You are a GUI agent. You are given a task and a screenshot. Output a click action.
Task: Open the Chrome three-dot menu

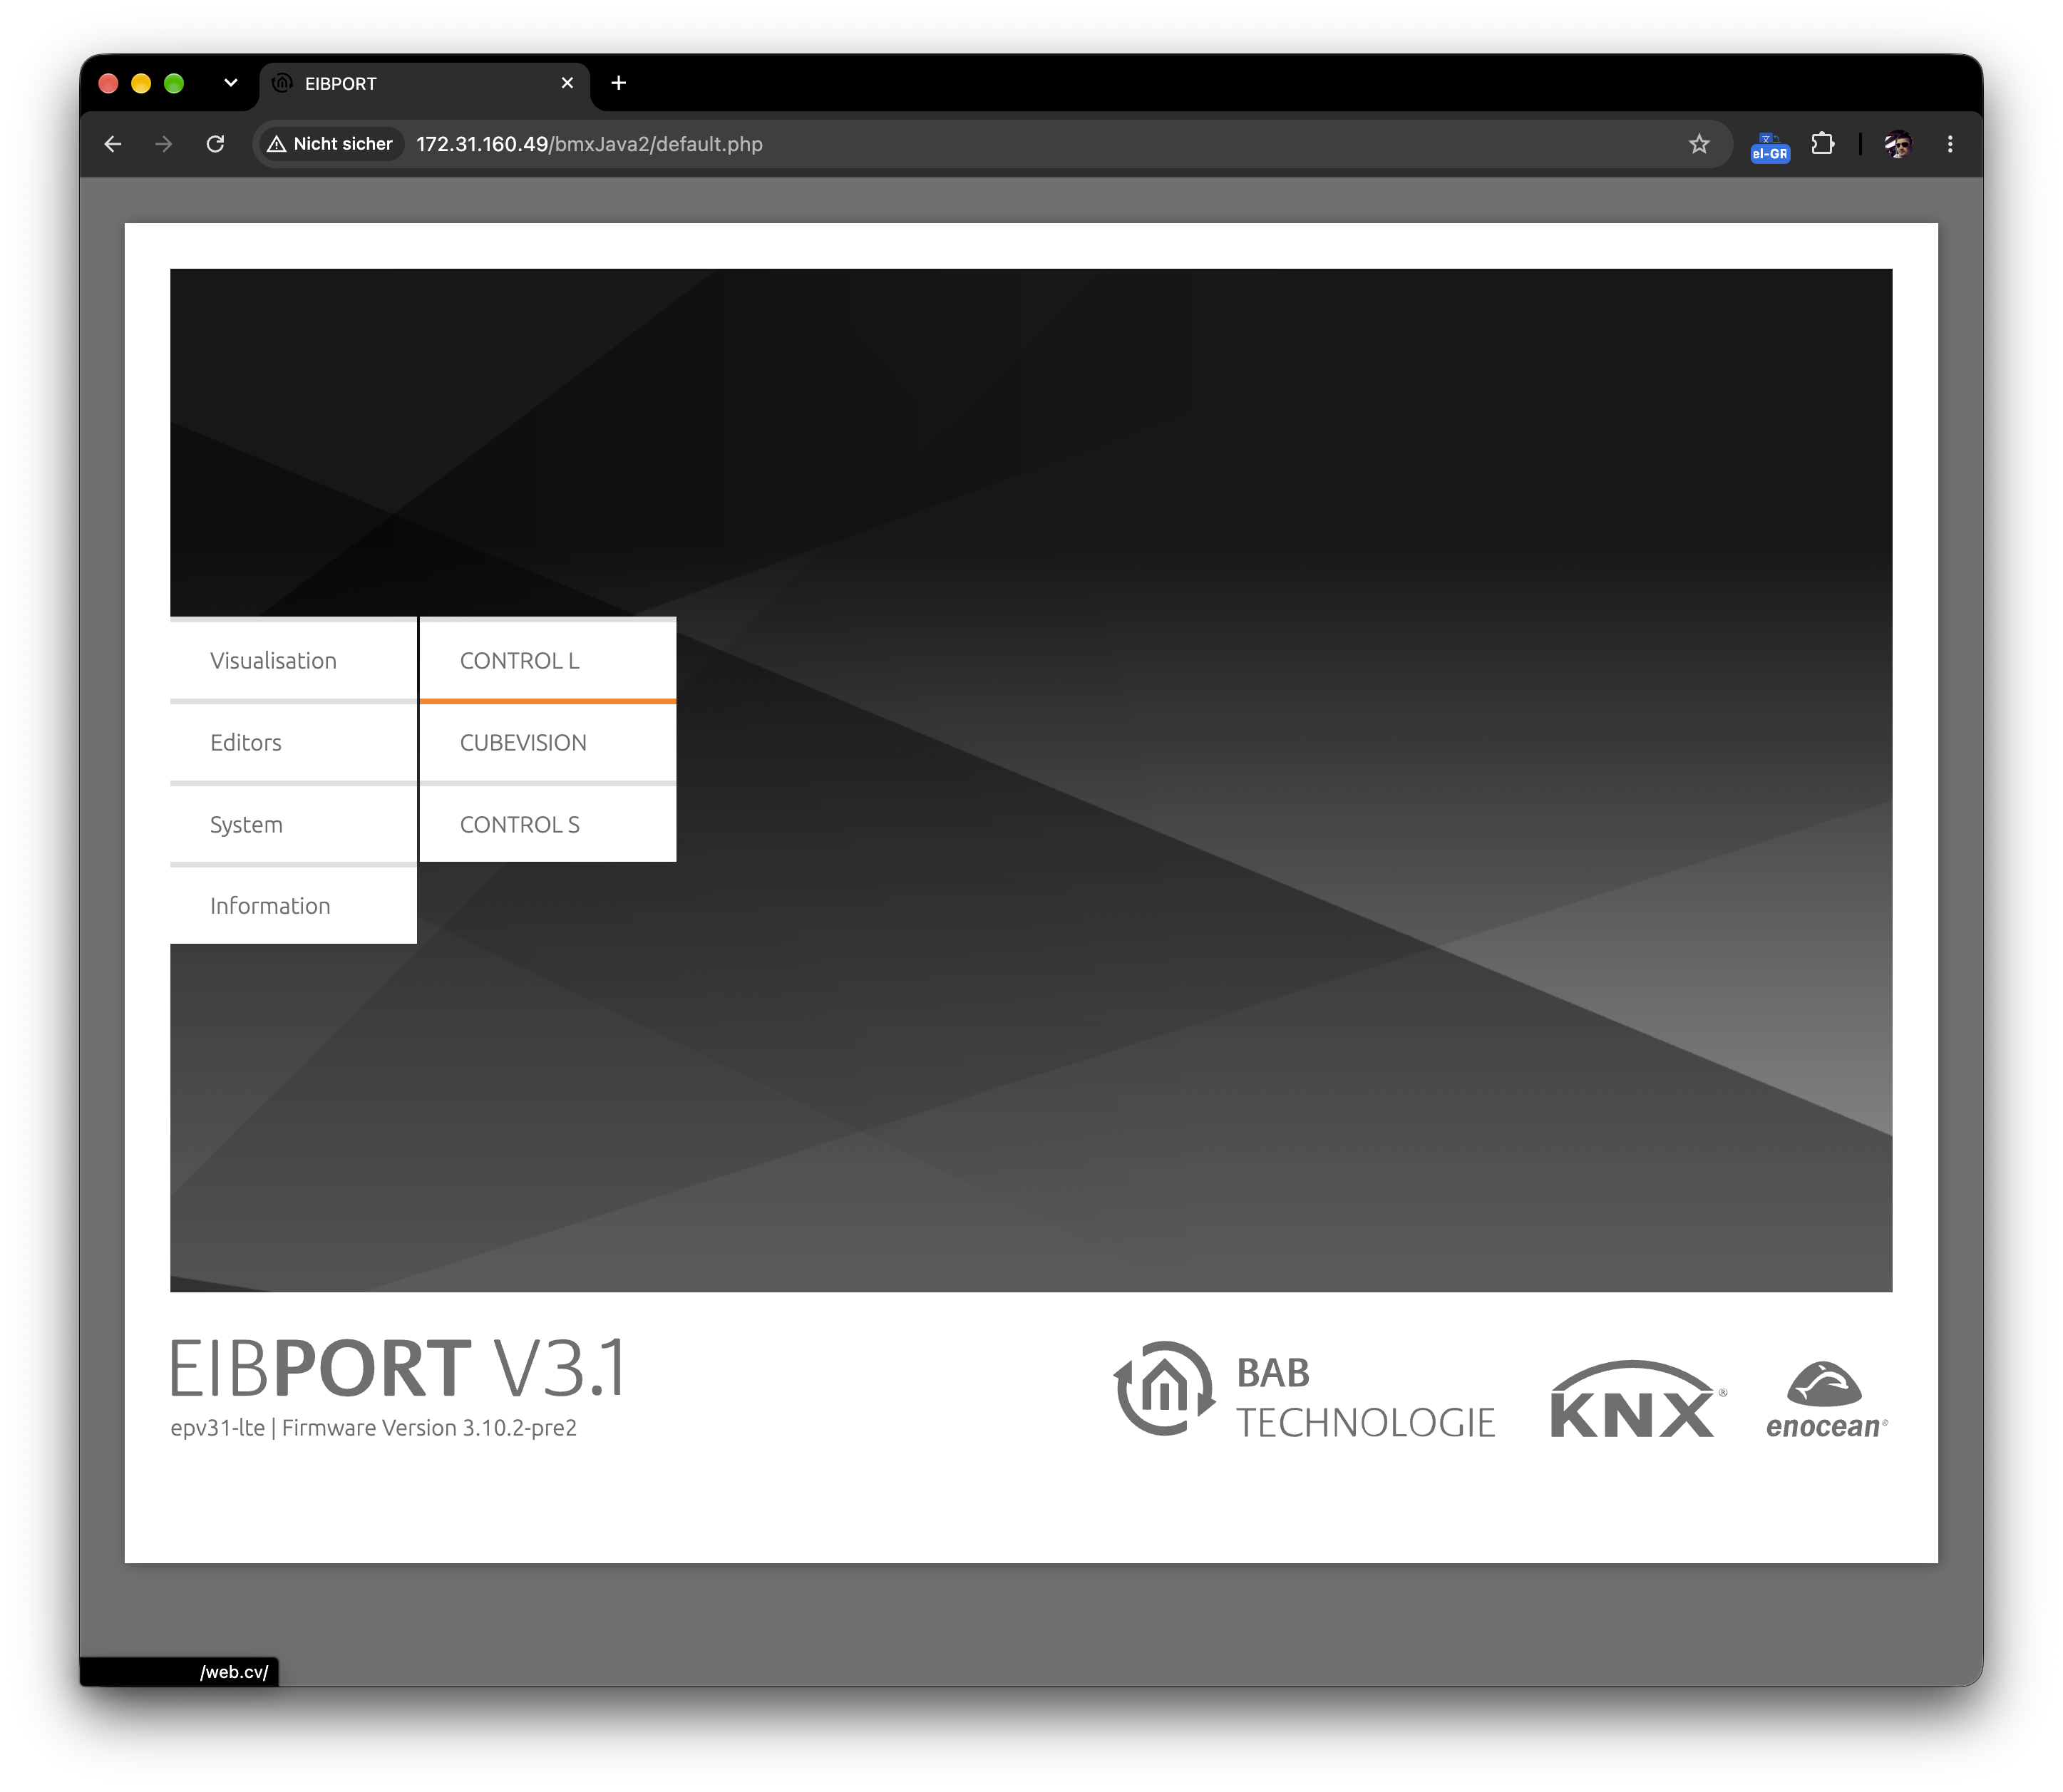(x=1949, y=144)
